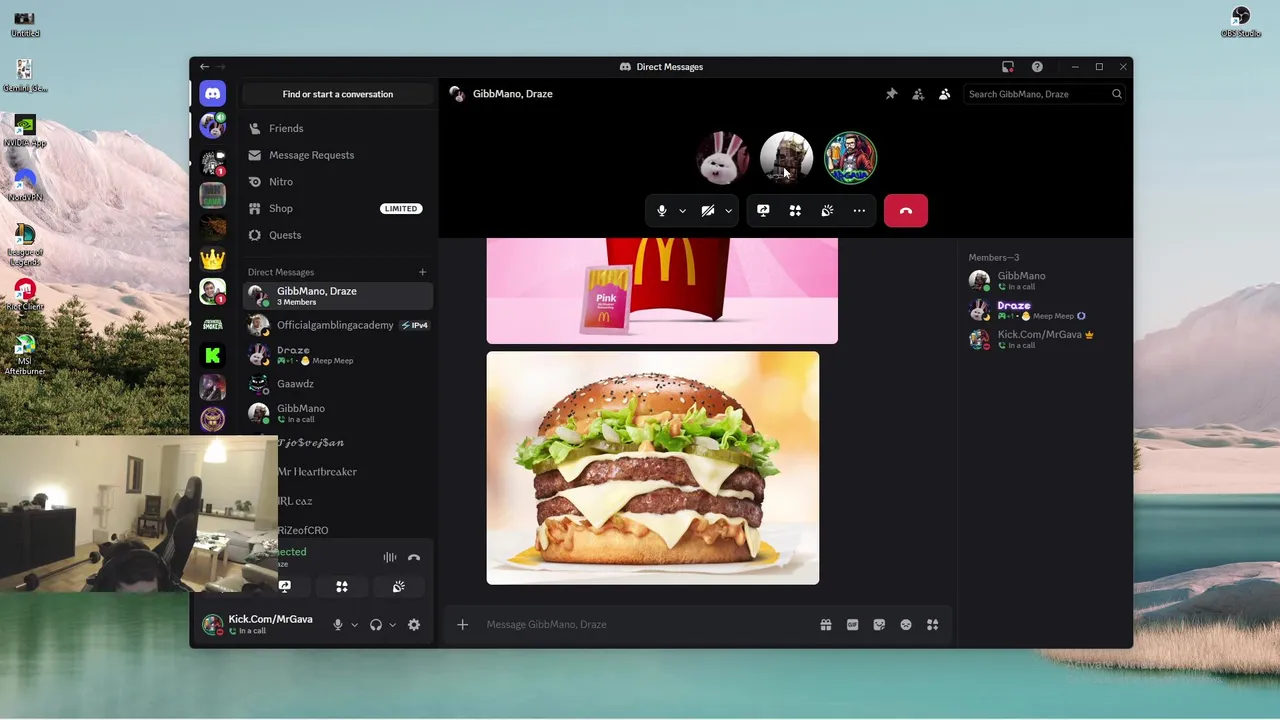Open Discord inbox icon in title bar
Screen dimensions: 1280x720
(x=1008, y=67)
